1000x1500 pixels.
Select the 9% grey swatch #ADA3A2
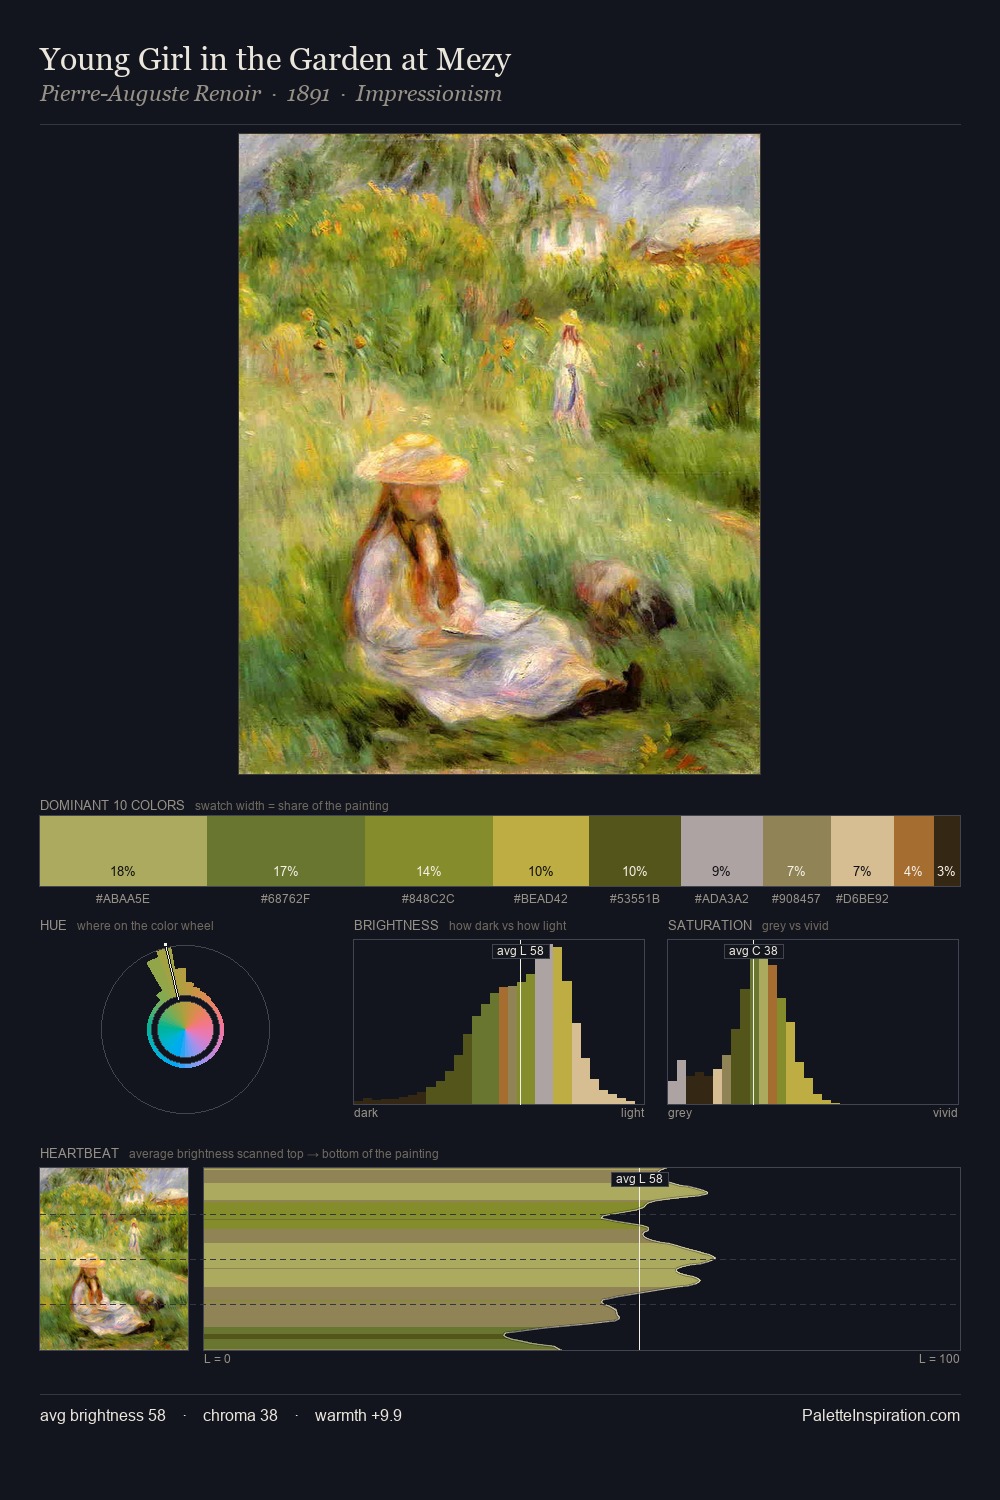click(722, 851)
